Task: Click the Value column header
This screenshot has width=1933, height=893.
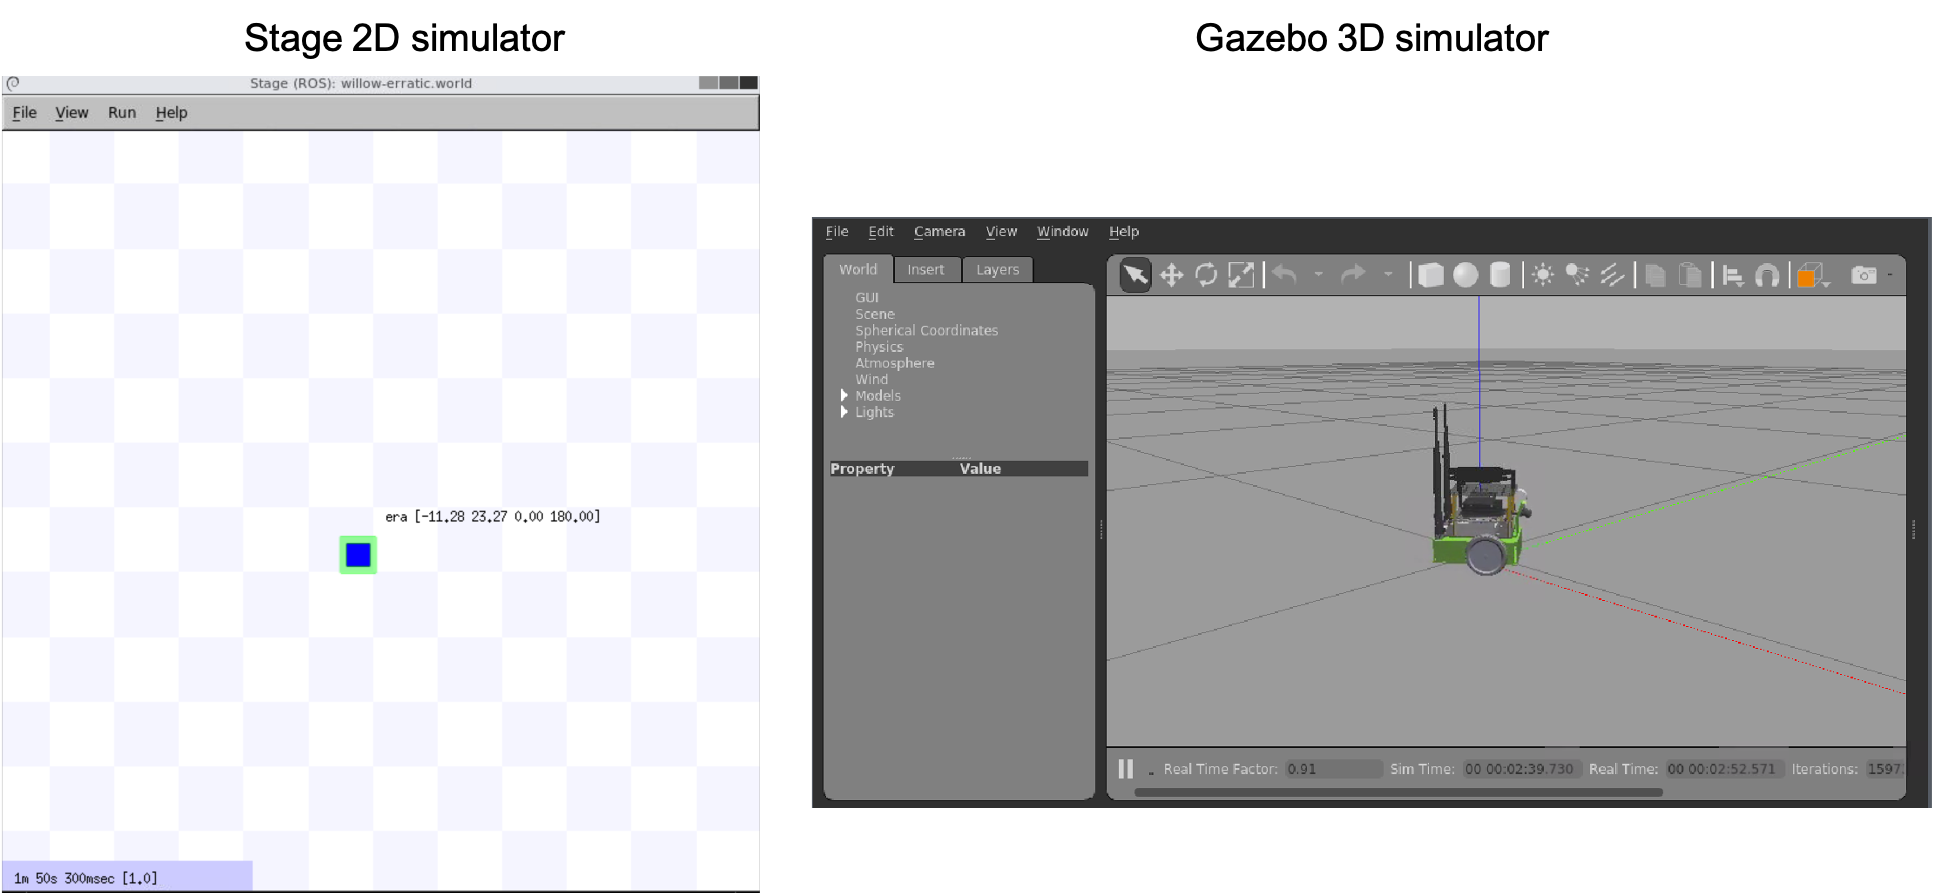Action: [x=980, y=468]
